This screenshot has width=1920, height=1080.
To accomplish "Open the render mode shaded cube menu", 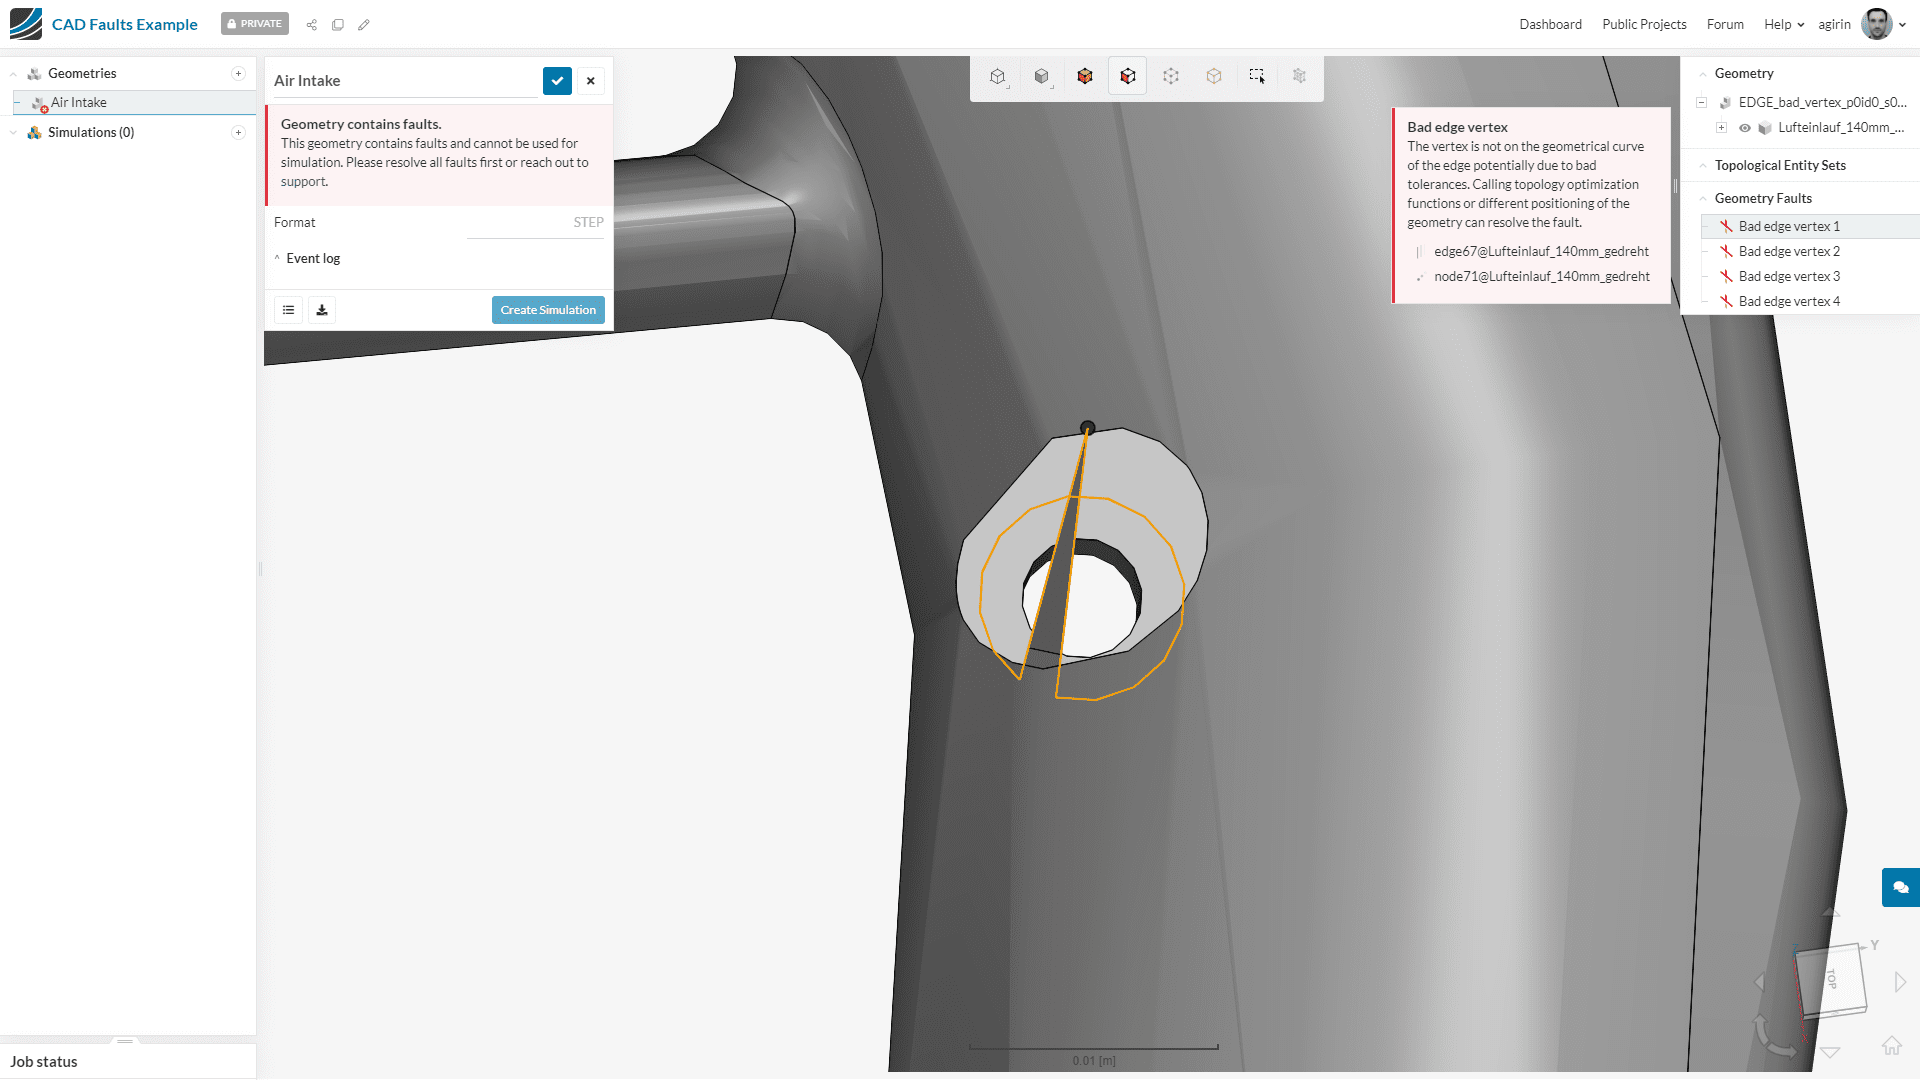I will [1042, 76].
